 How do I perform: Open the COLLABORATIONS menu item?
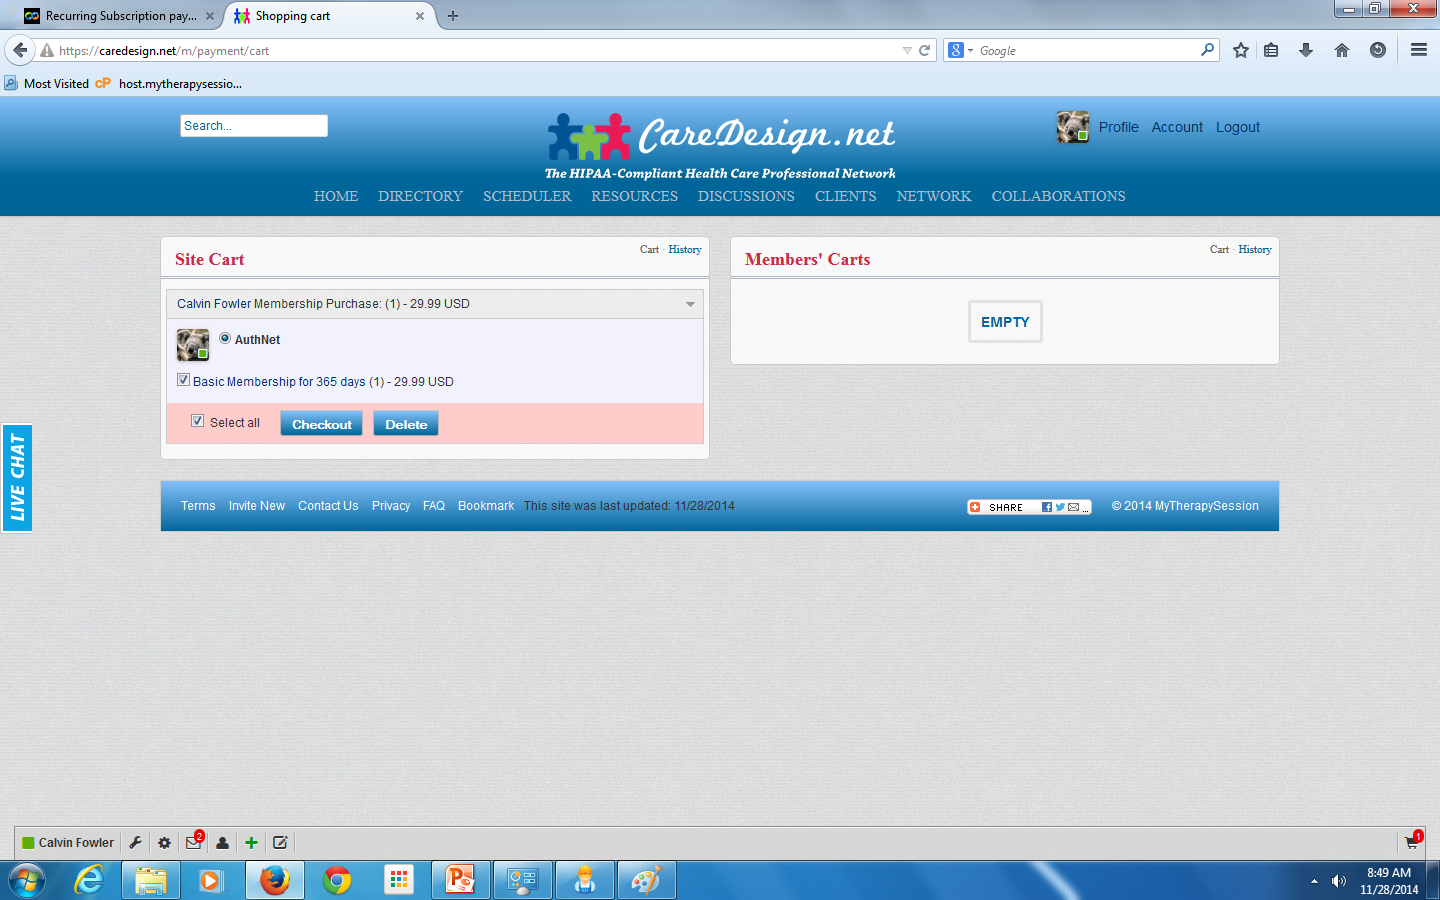[1058, 196]
